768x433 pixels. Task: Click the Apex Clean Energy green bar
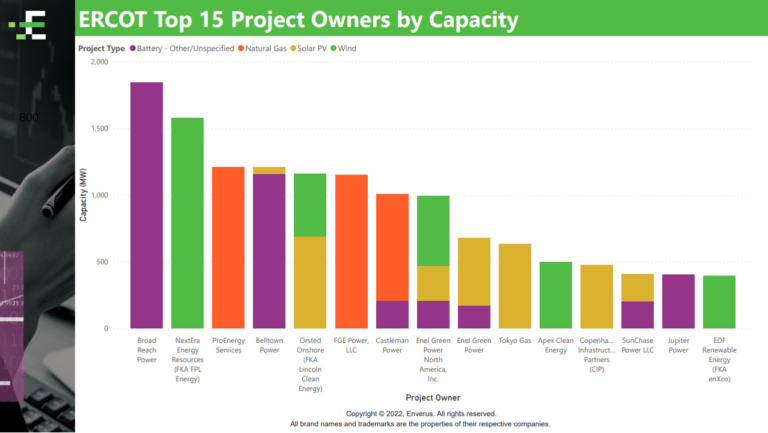[555, 295]
